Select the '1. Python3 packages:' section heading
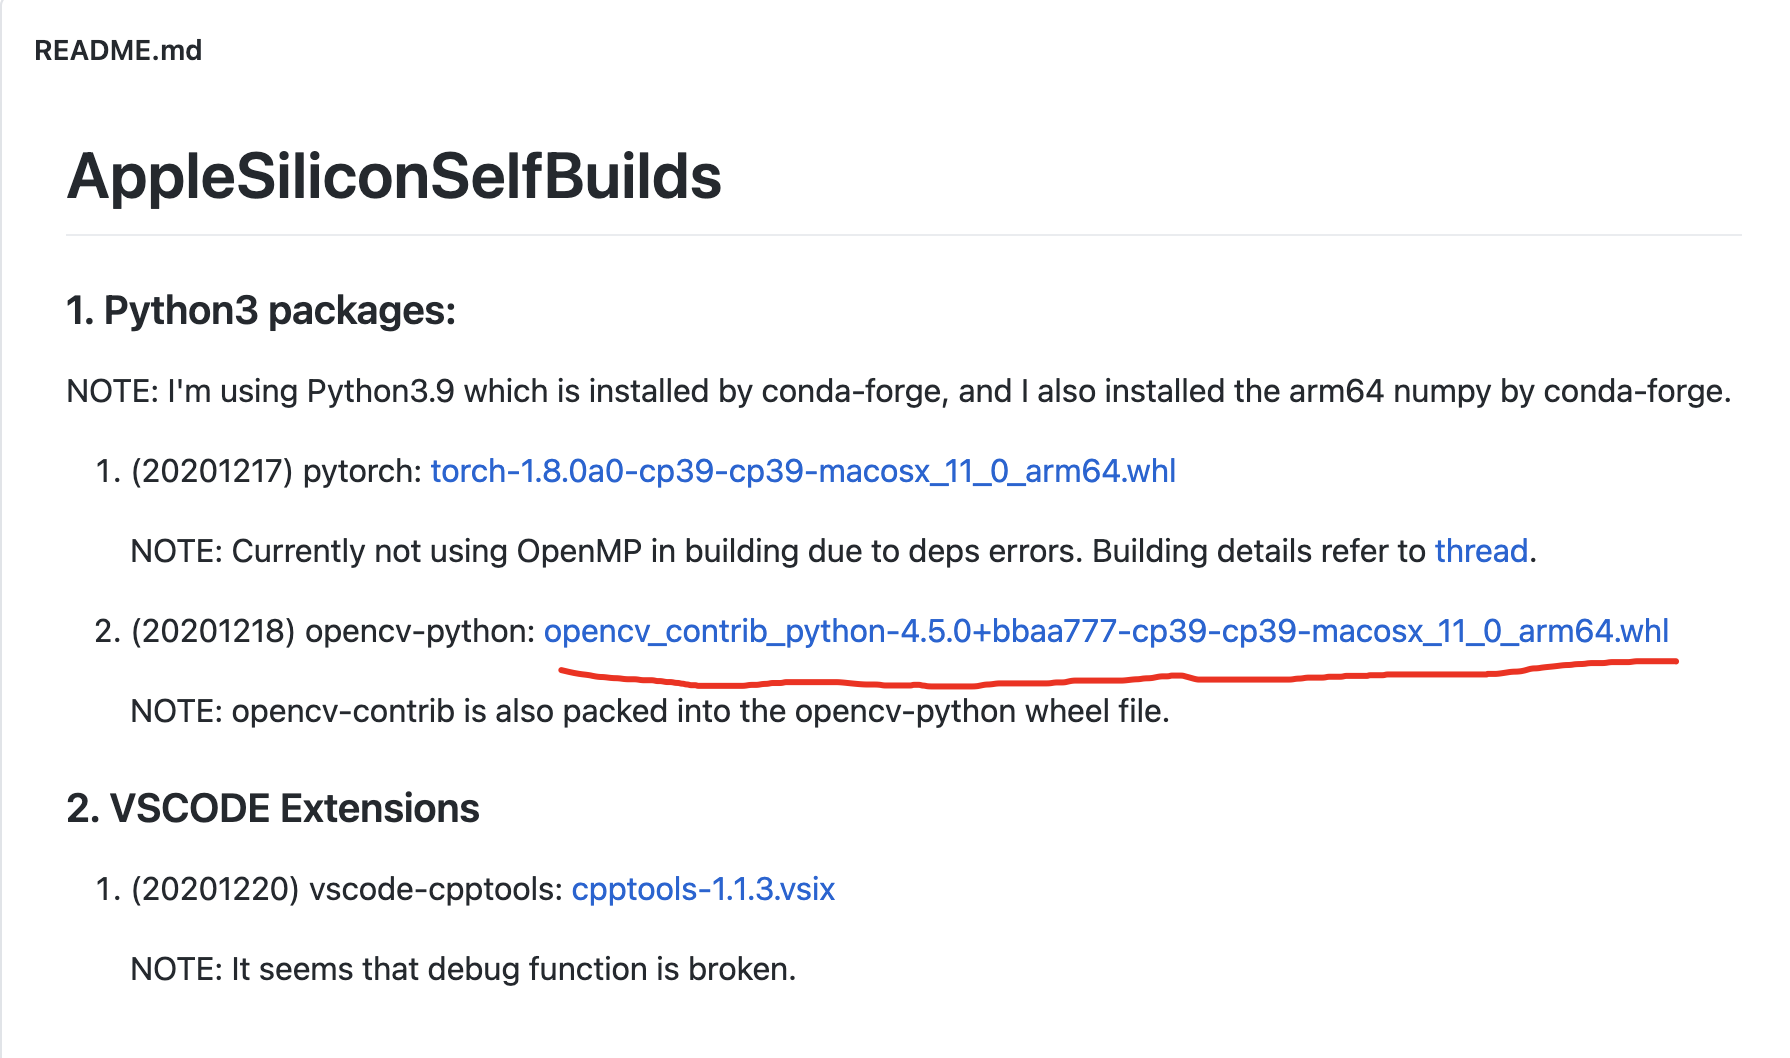 pos(261,311)
